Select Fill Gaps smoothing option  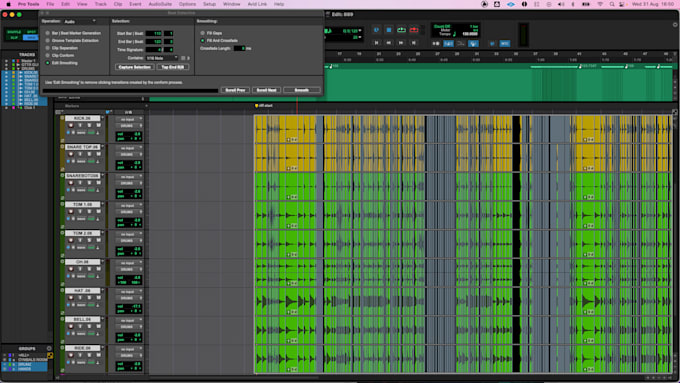[x=203, y=33]
